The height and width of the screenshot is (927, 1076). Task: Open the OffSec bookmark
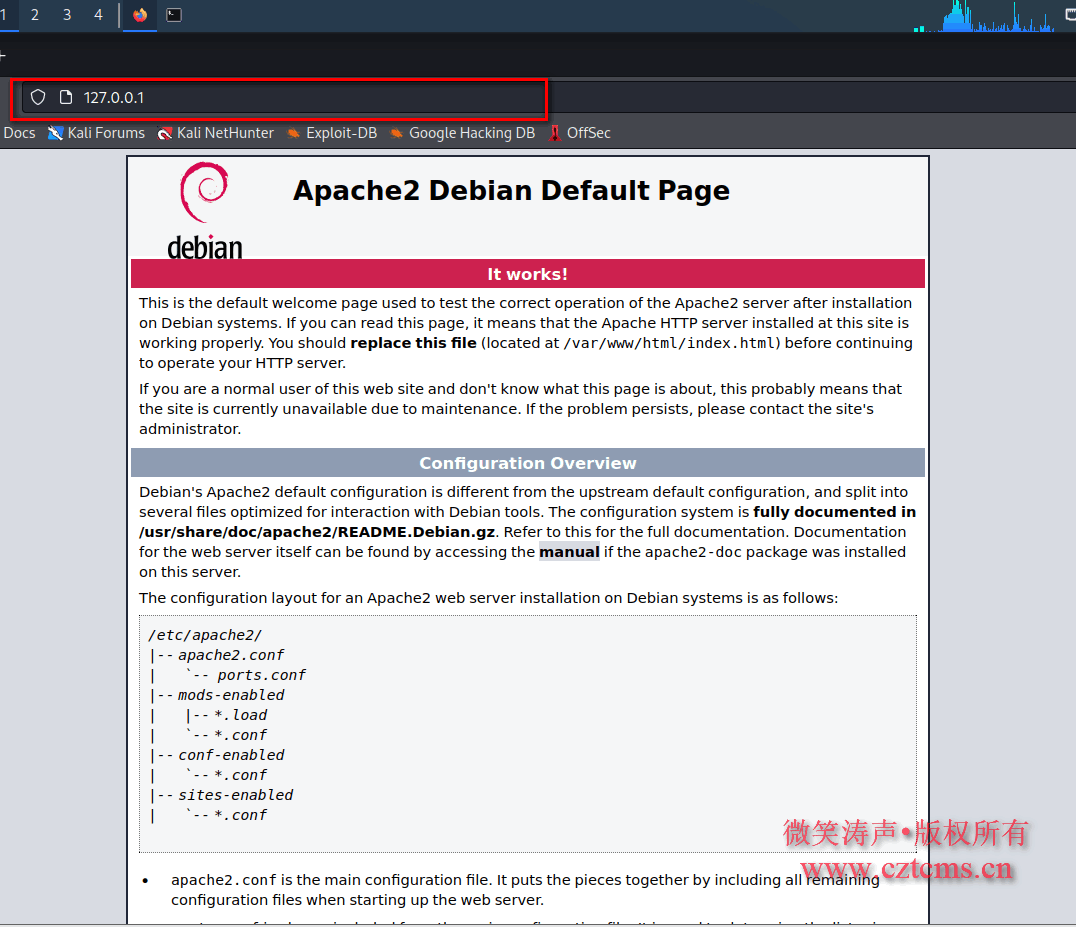(579, 133)
